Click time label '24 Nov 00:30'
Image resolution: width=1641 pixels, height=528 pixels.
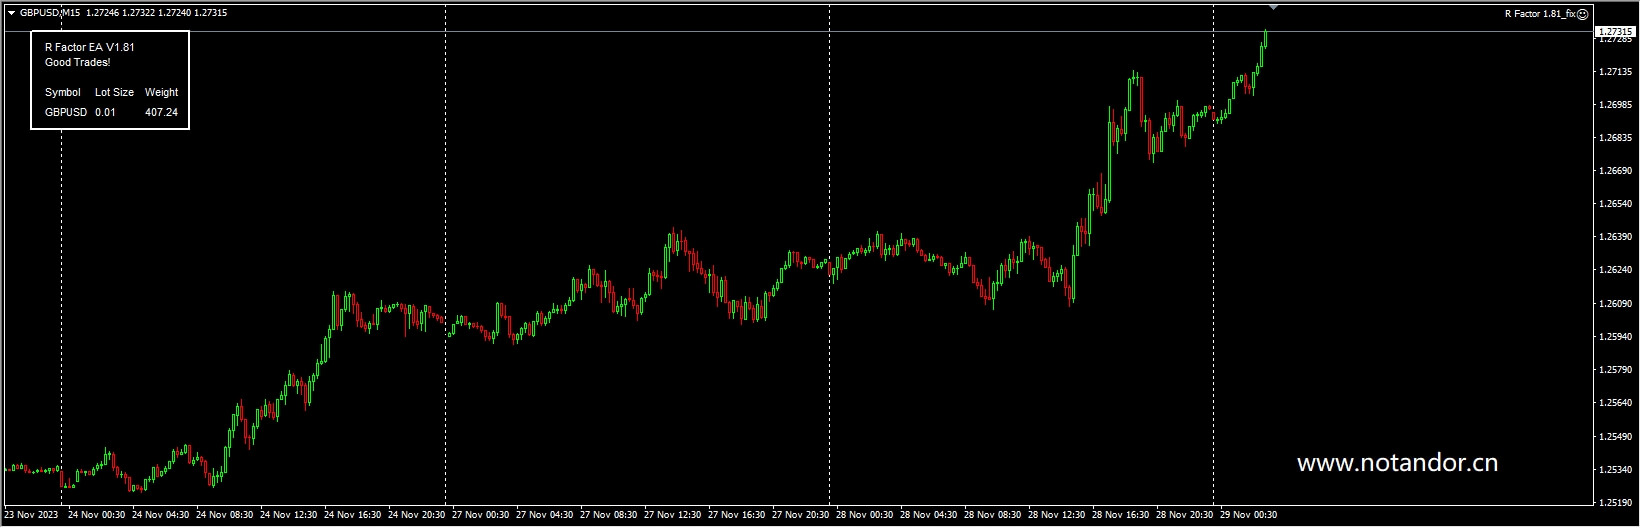point(96,515)
